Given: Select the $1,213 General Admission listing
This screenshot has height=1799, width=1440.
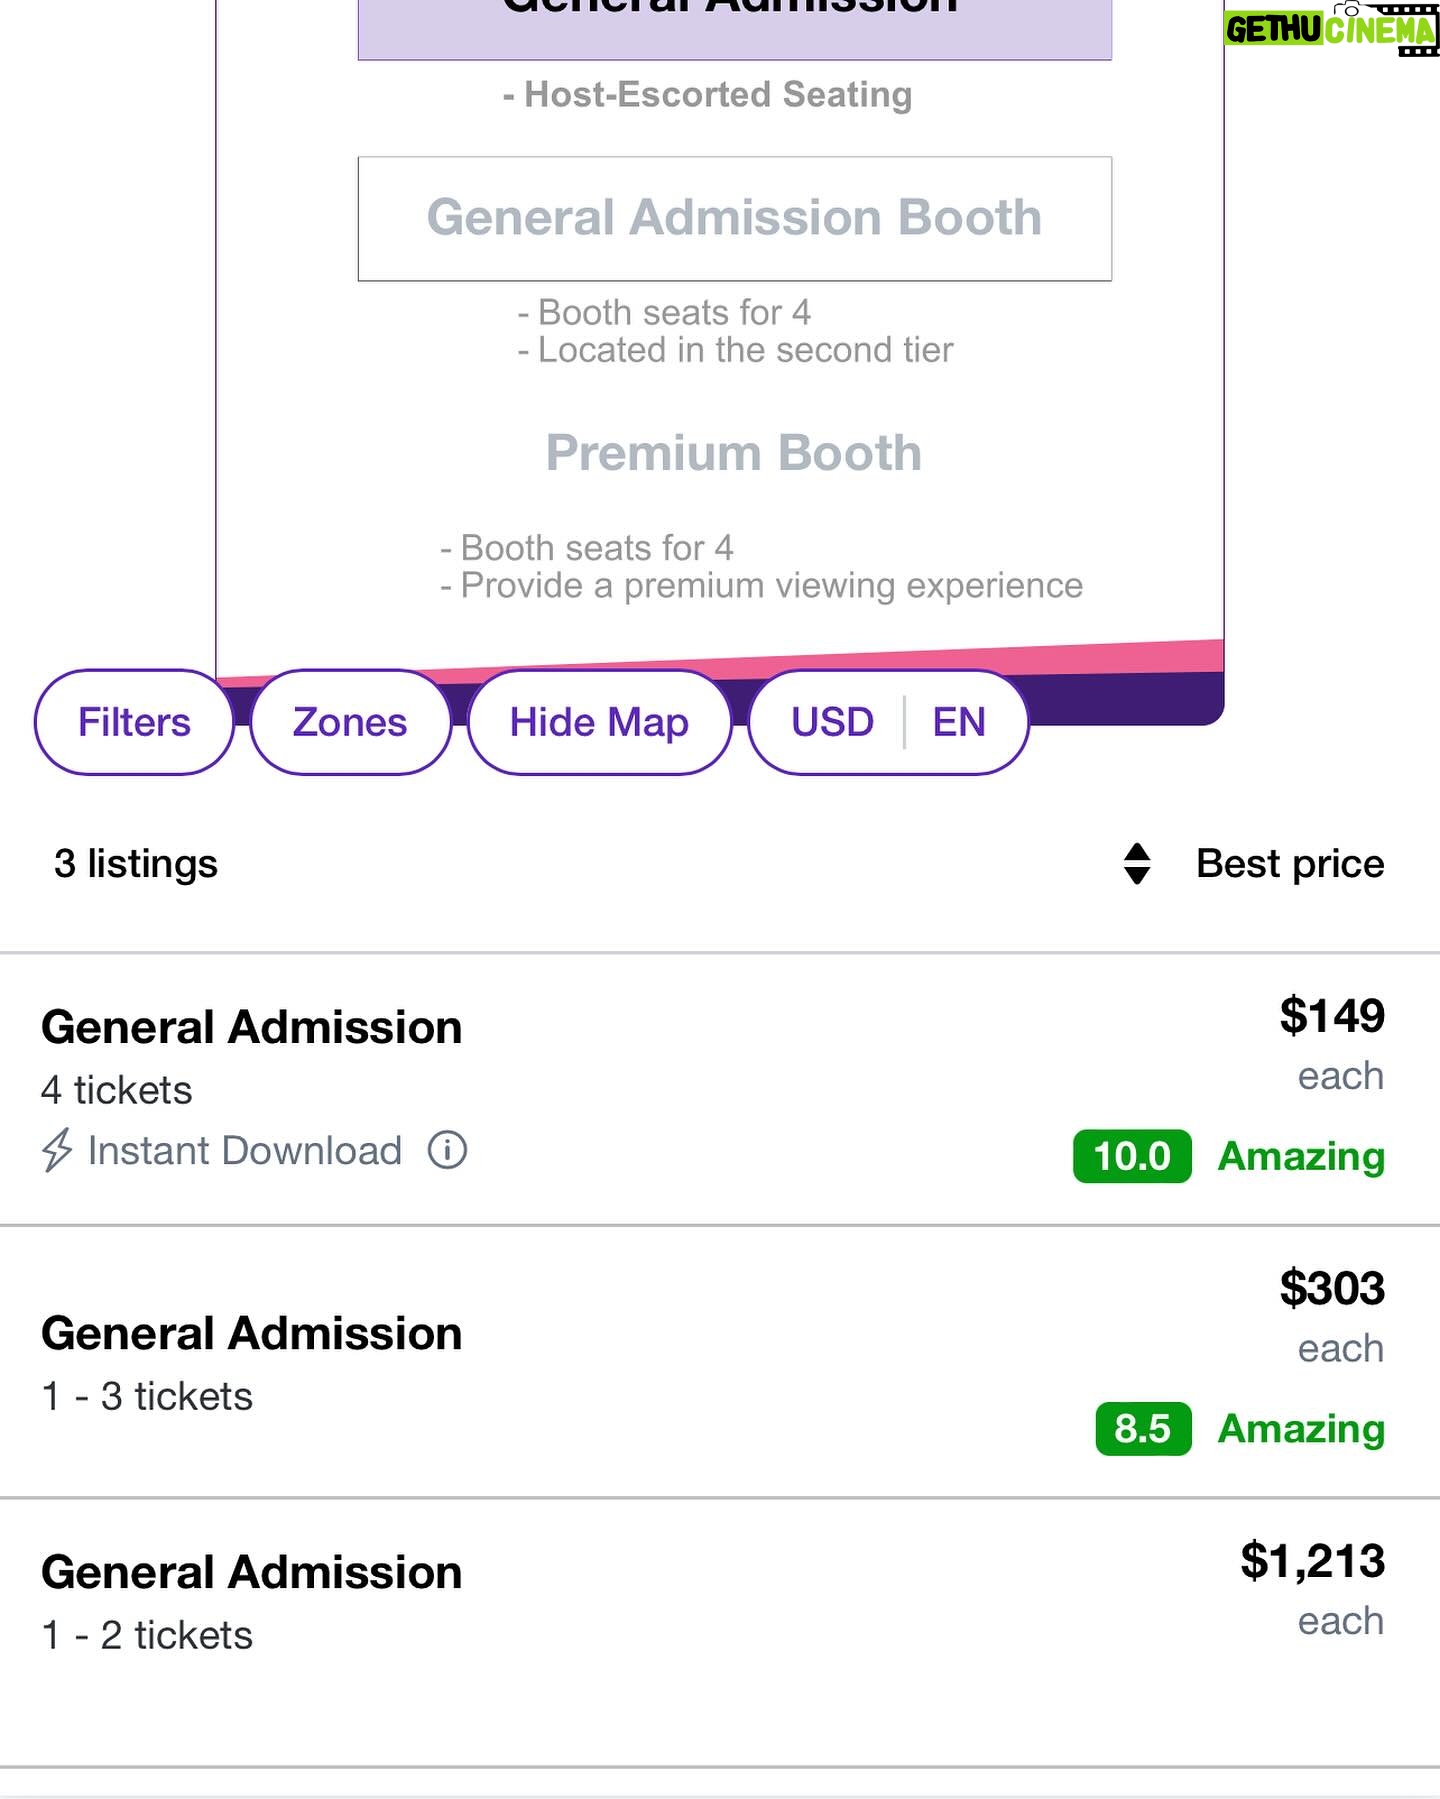Looking at the screenshot, I should (720, 1633).
